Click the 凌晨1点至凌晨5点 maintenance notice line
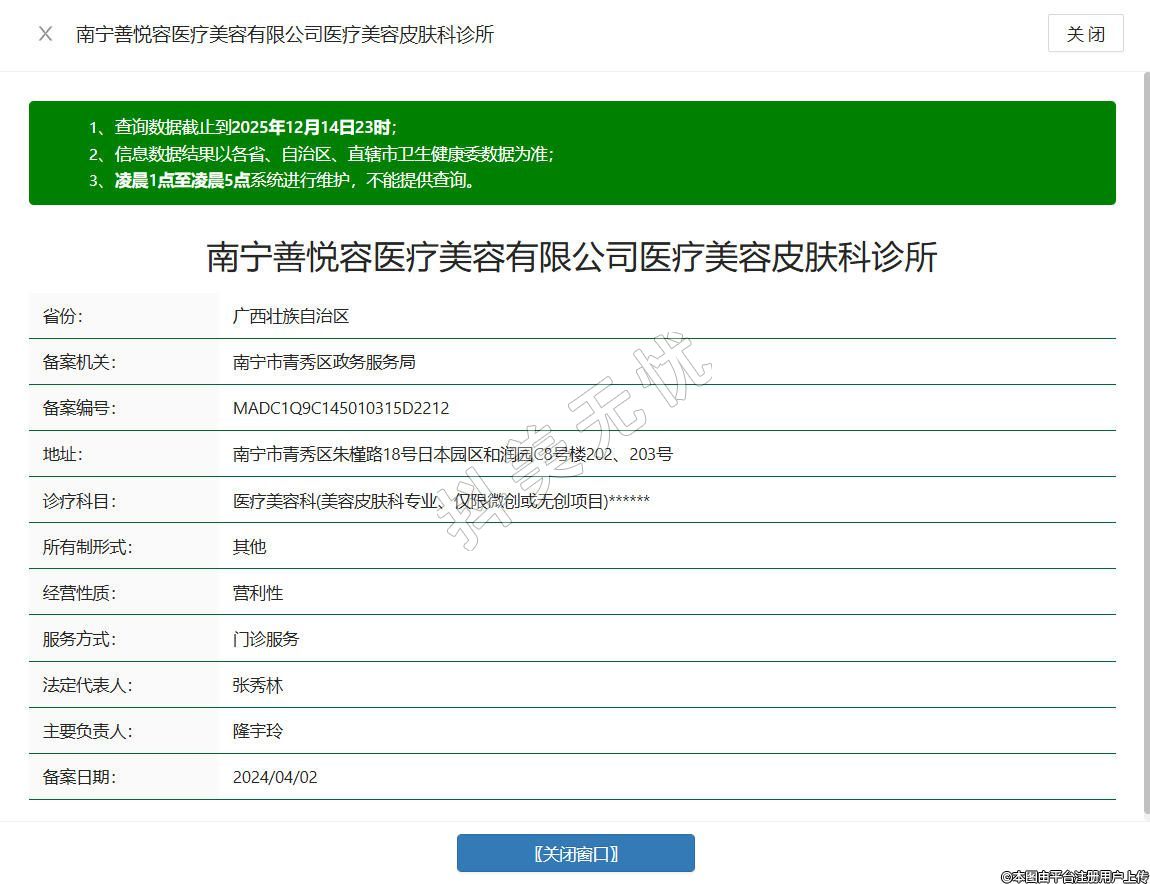The width and height of the screenshot is (1150, 884). click(x=295, y=181)
